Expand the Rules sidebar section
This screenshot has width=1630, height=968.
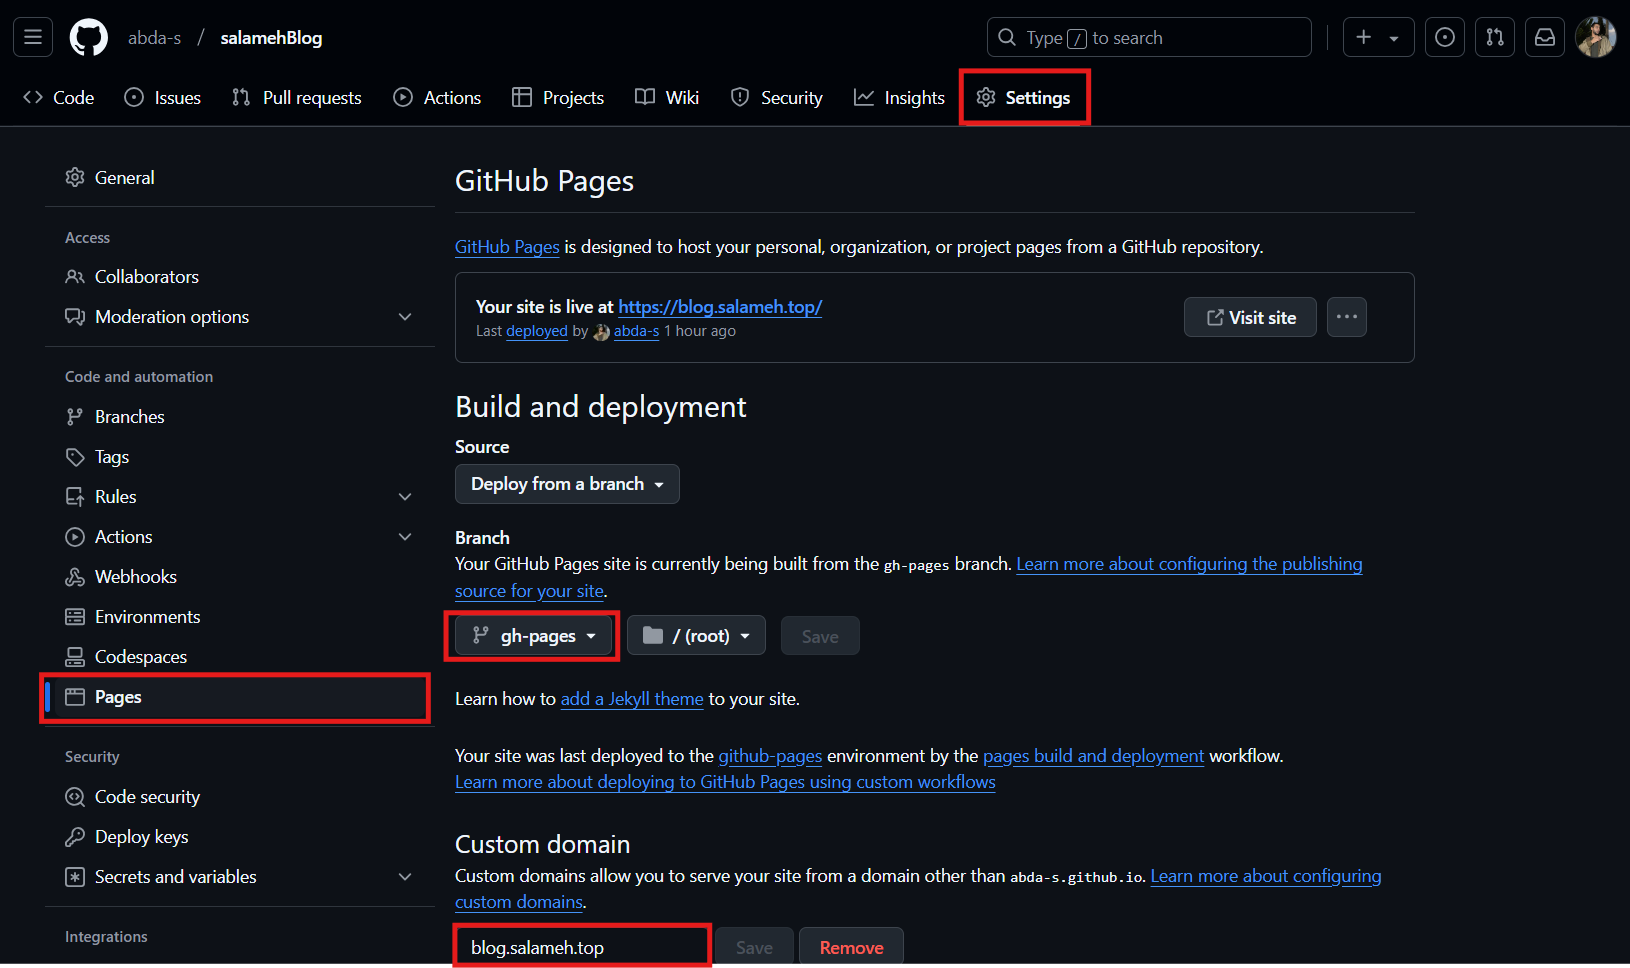404,497
